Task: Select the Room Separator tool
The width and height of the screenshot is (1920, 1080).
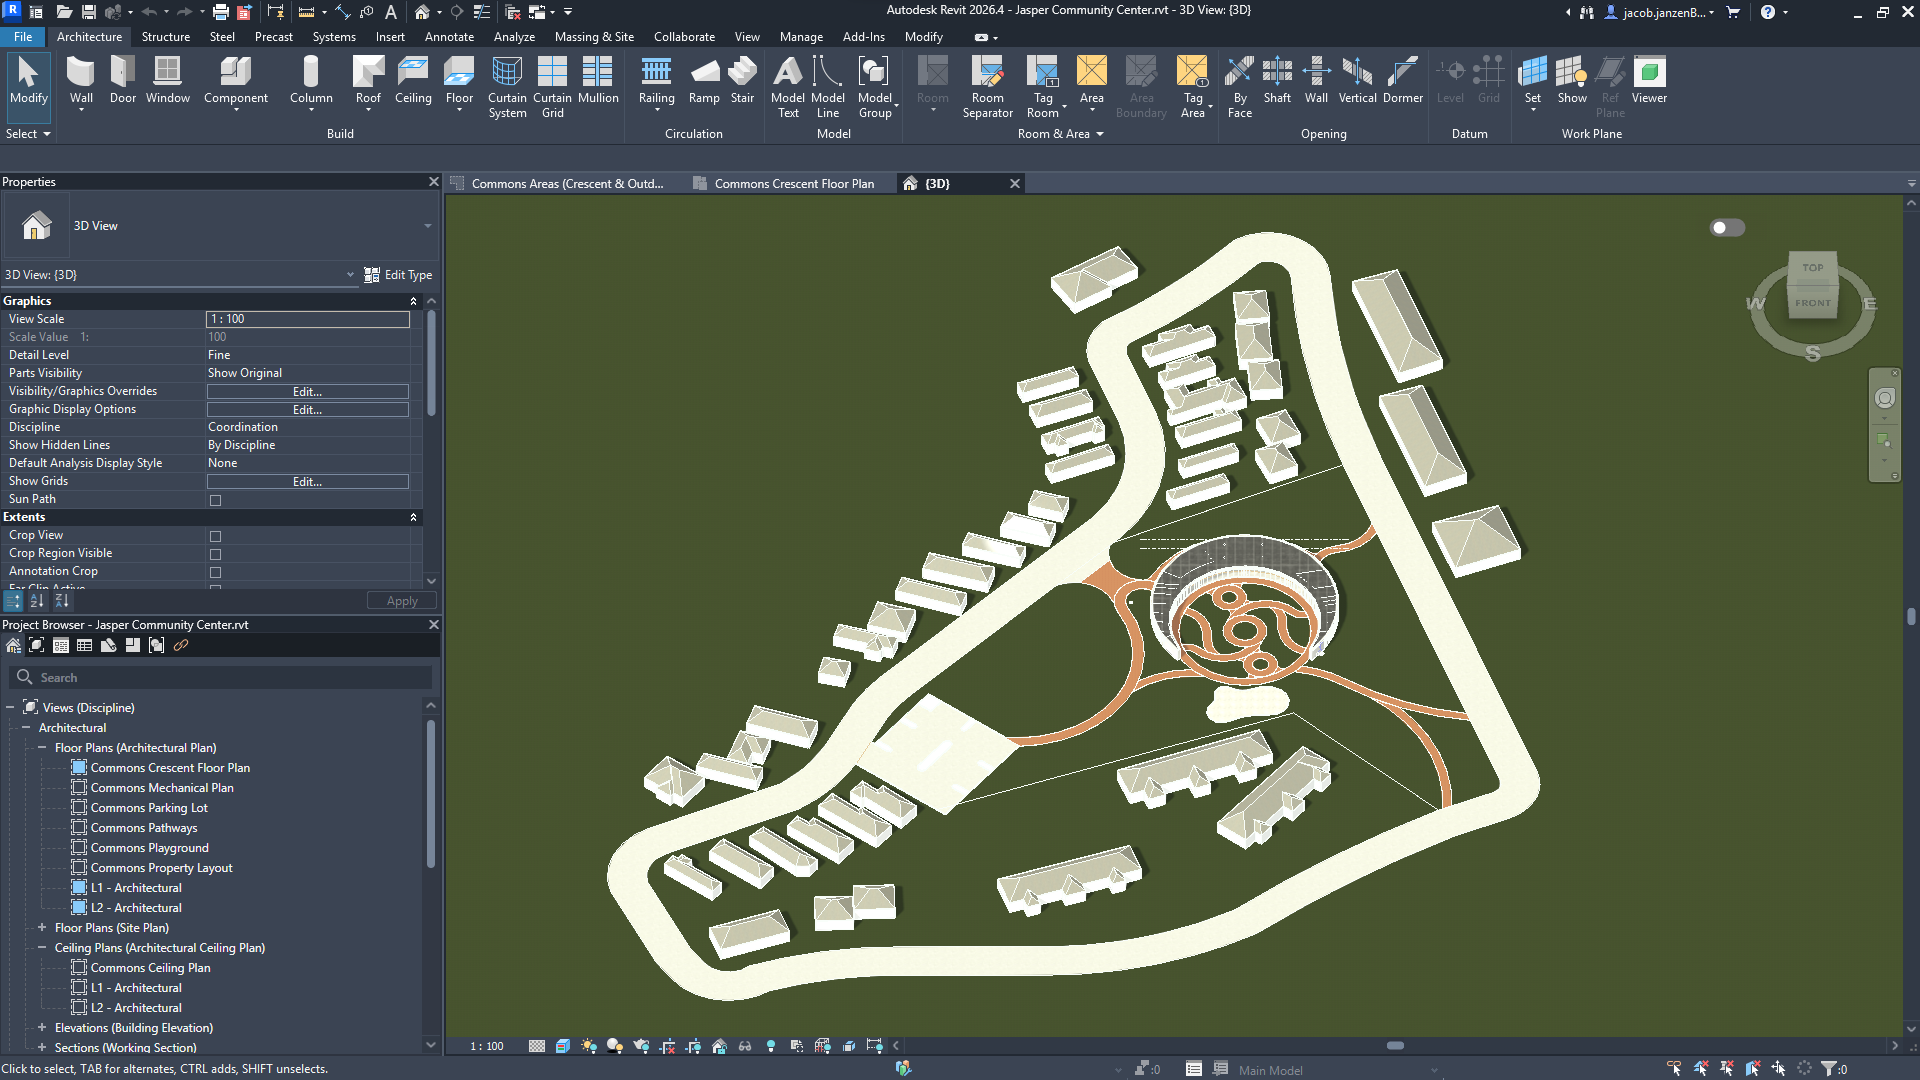Action: pos(988,87)
